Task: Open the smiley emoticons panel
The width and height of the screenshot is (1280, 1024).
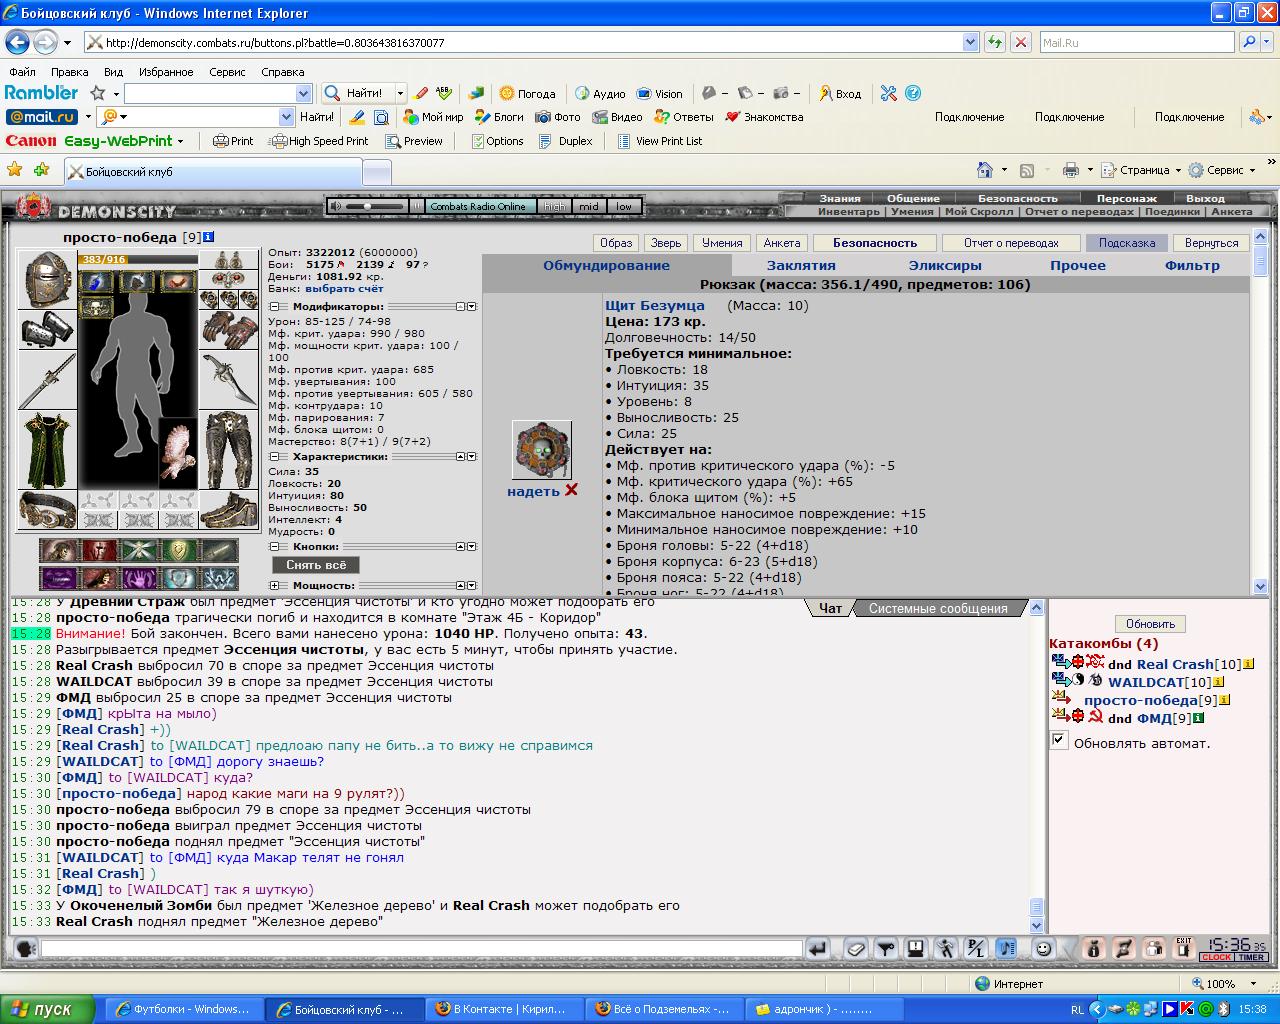Action: 1043,948
